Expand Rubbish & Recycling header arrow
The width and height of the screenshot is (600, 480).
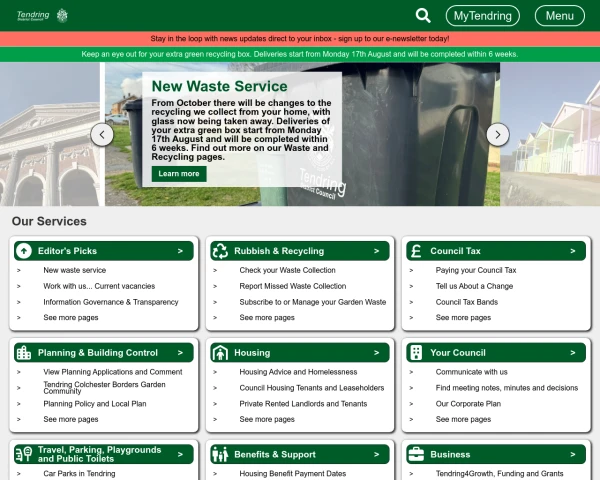click(377, 251)
